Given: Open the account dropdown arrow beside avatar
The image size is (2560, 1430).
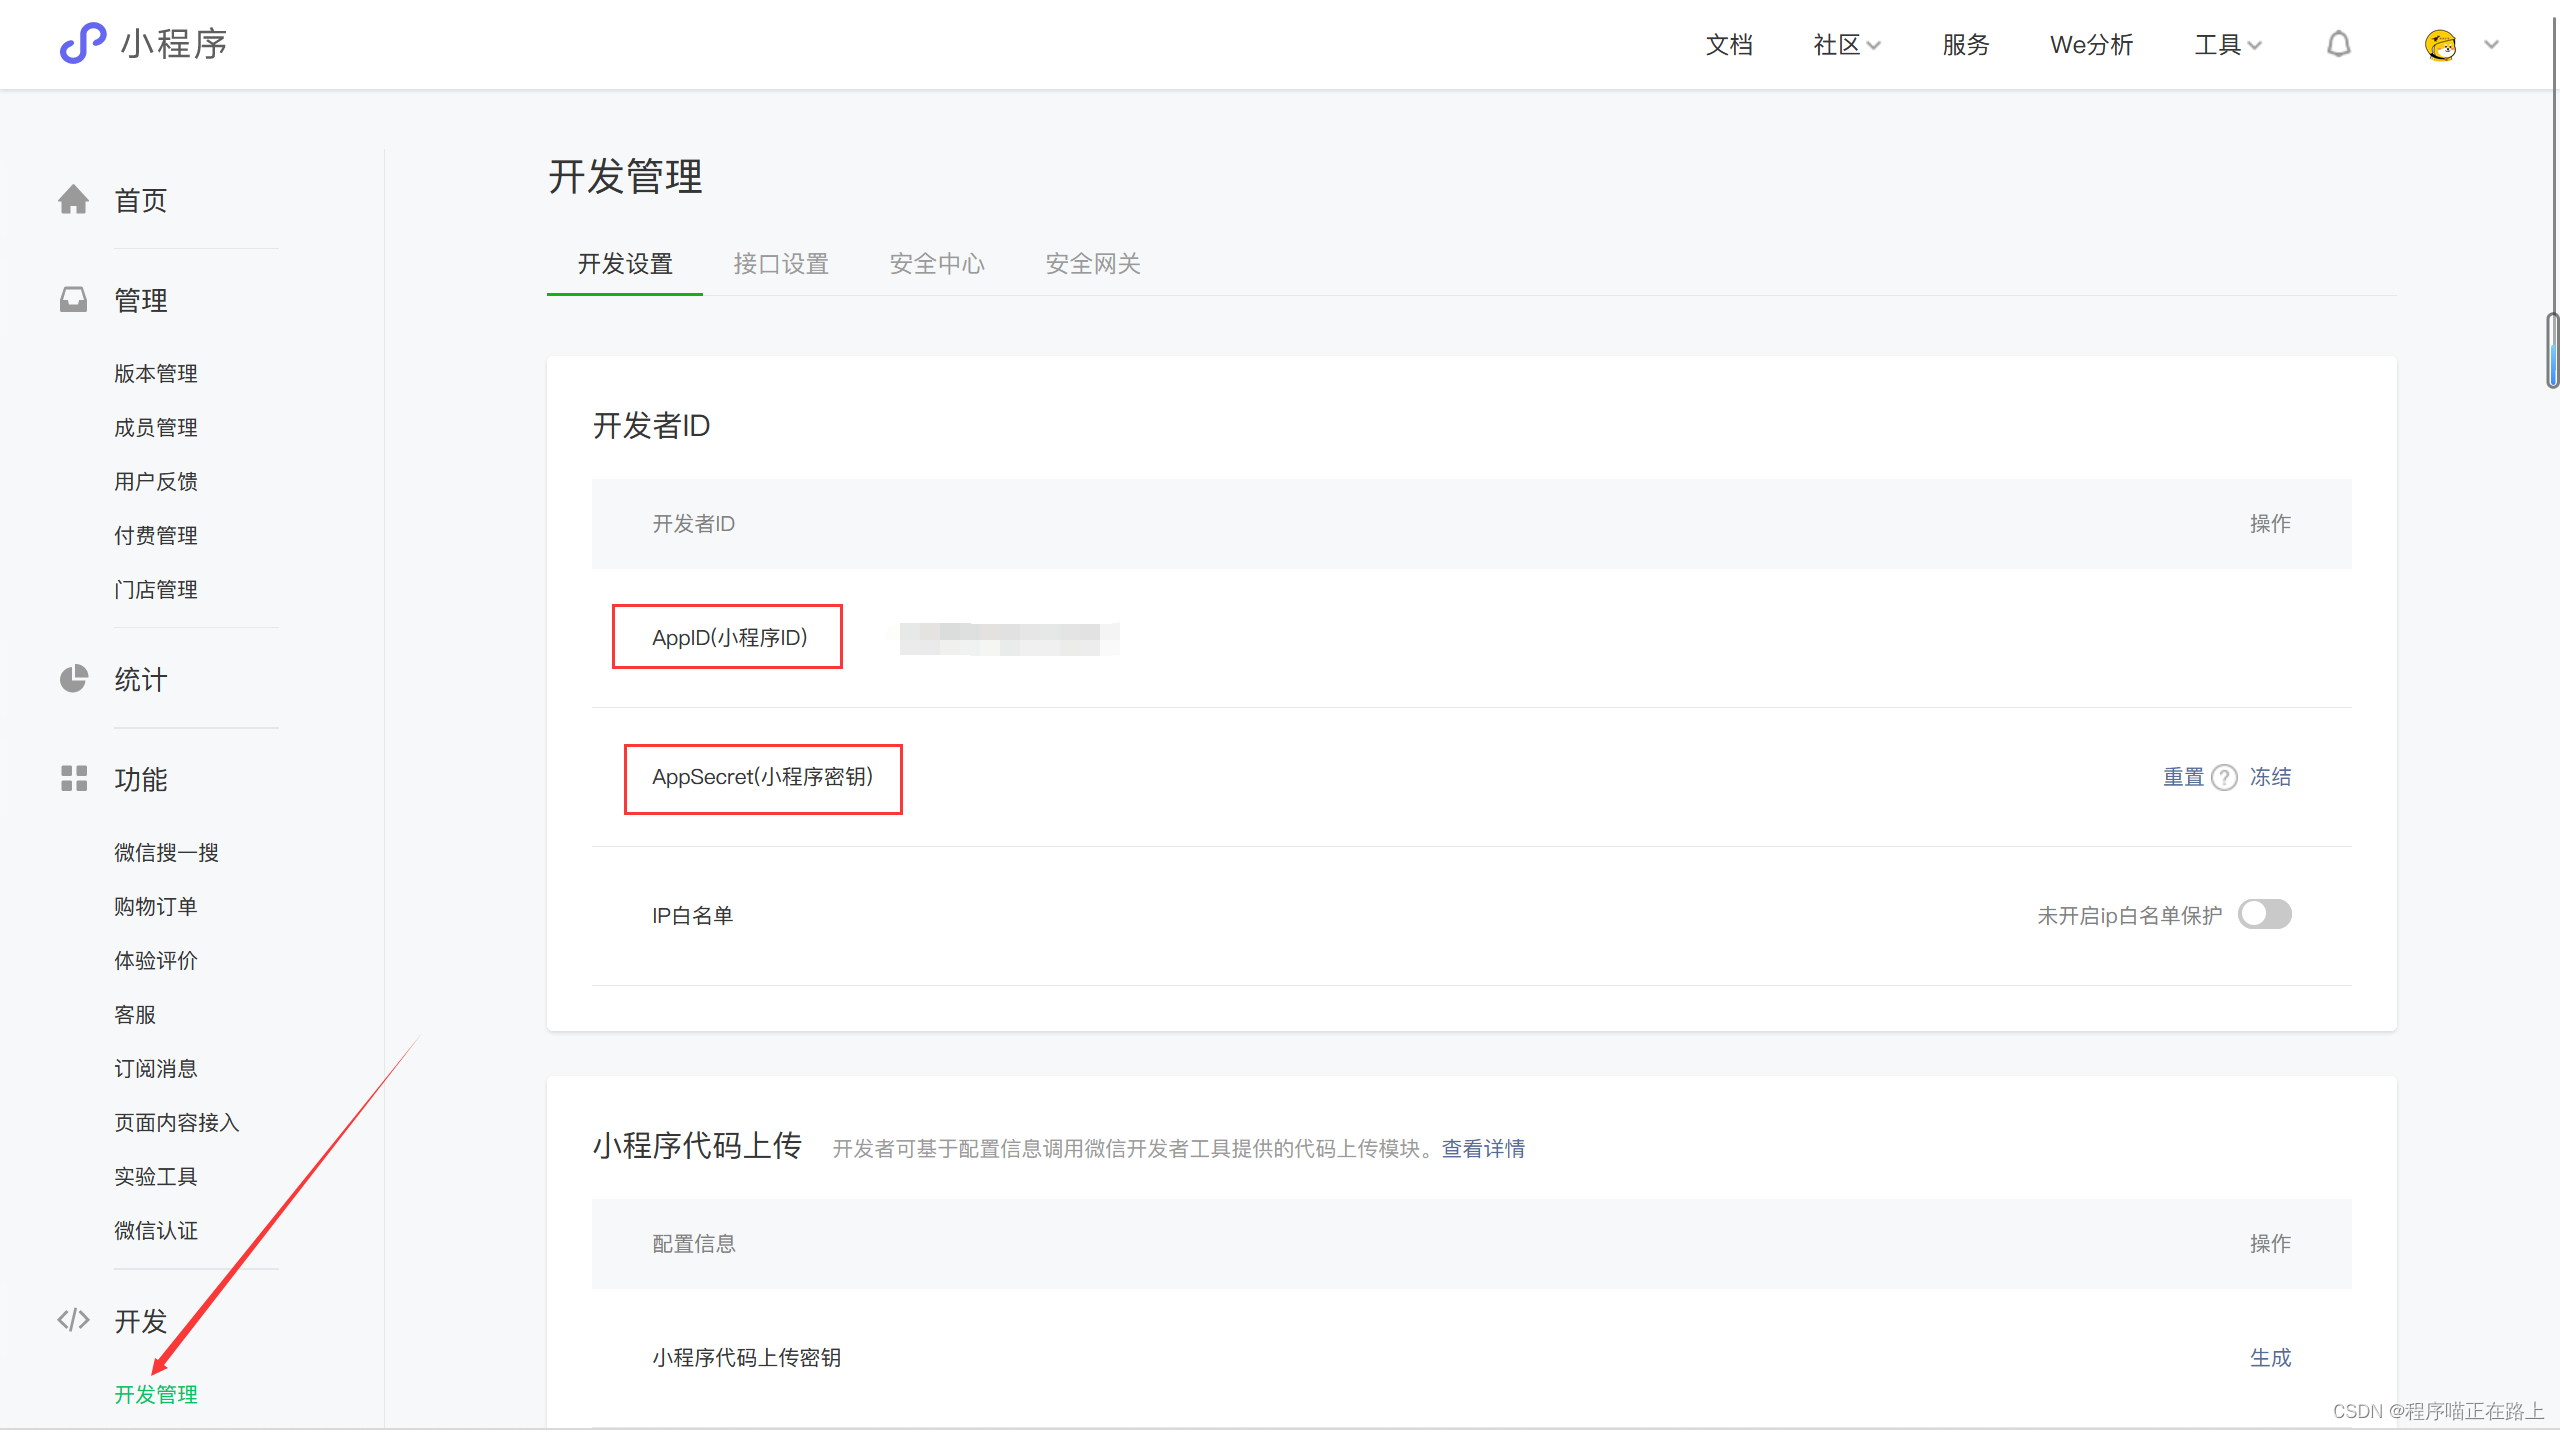Looking at the screenshot, I should (2491, 45).
